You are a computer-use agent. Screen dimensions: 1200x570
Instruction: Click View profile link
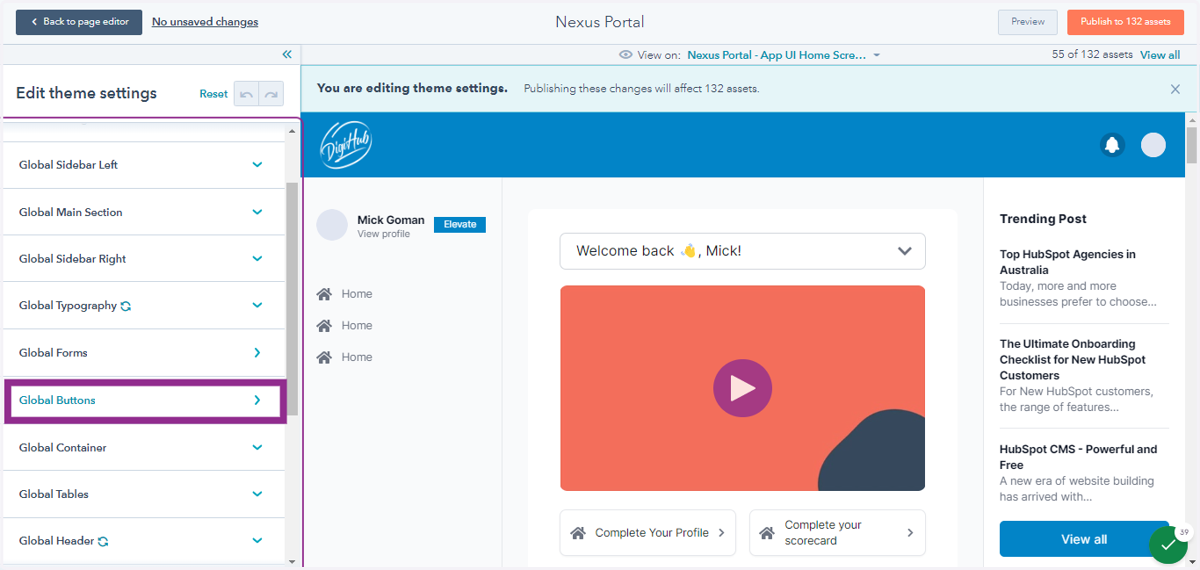click(x=383, y=234)
